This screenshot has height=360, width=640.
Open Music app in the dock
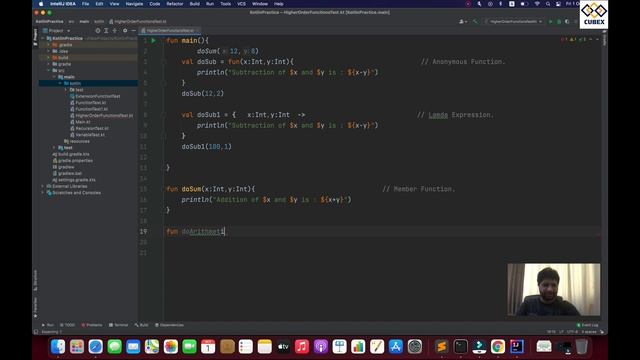click(x=302, y=347)
